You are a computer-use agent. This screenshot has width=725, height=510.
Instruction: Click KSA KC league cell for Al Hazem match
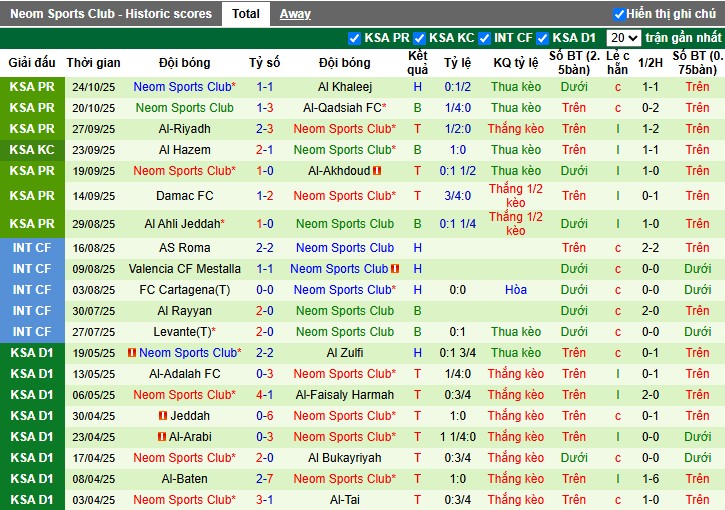[32, 150]
